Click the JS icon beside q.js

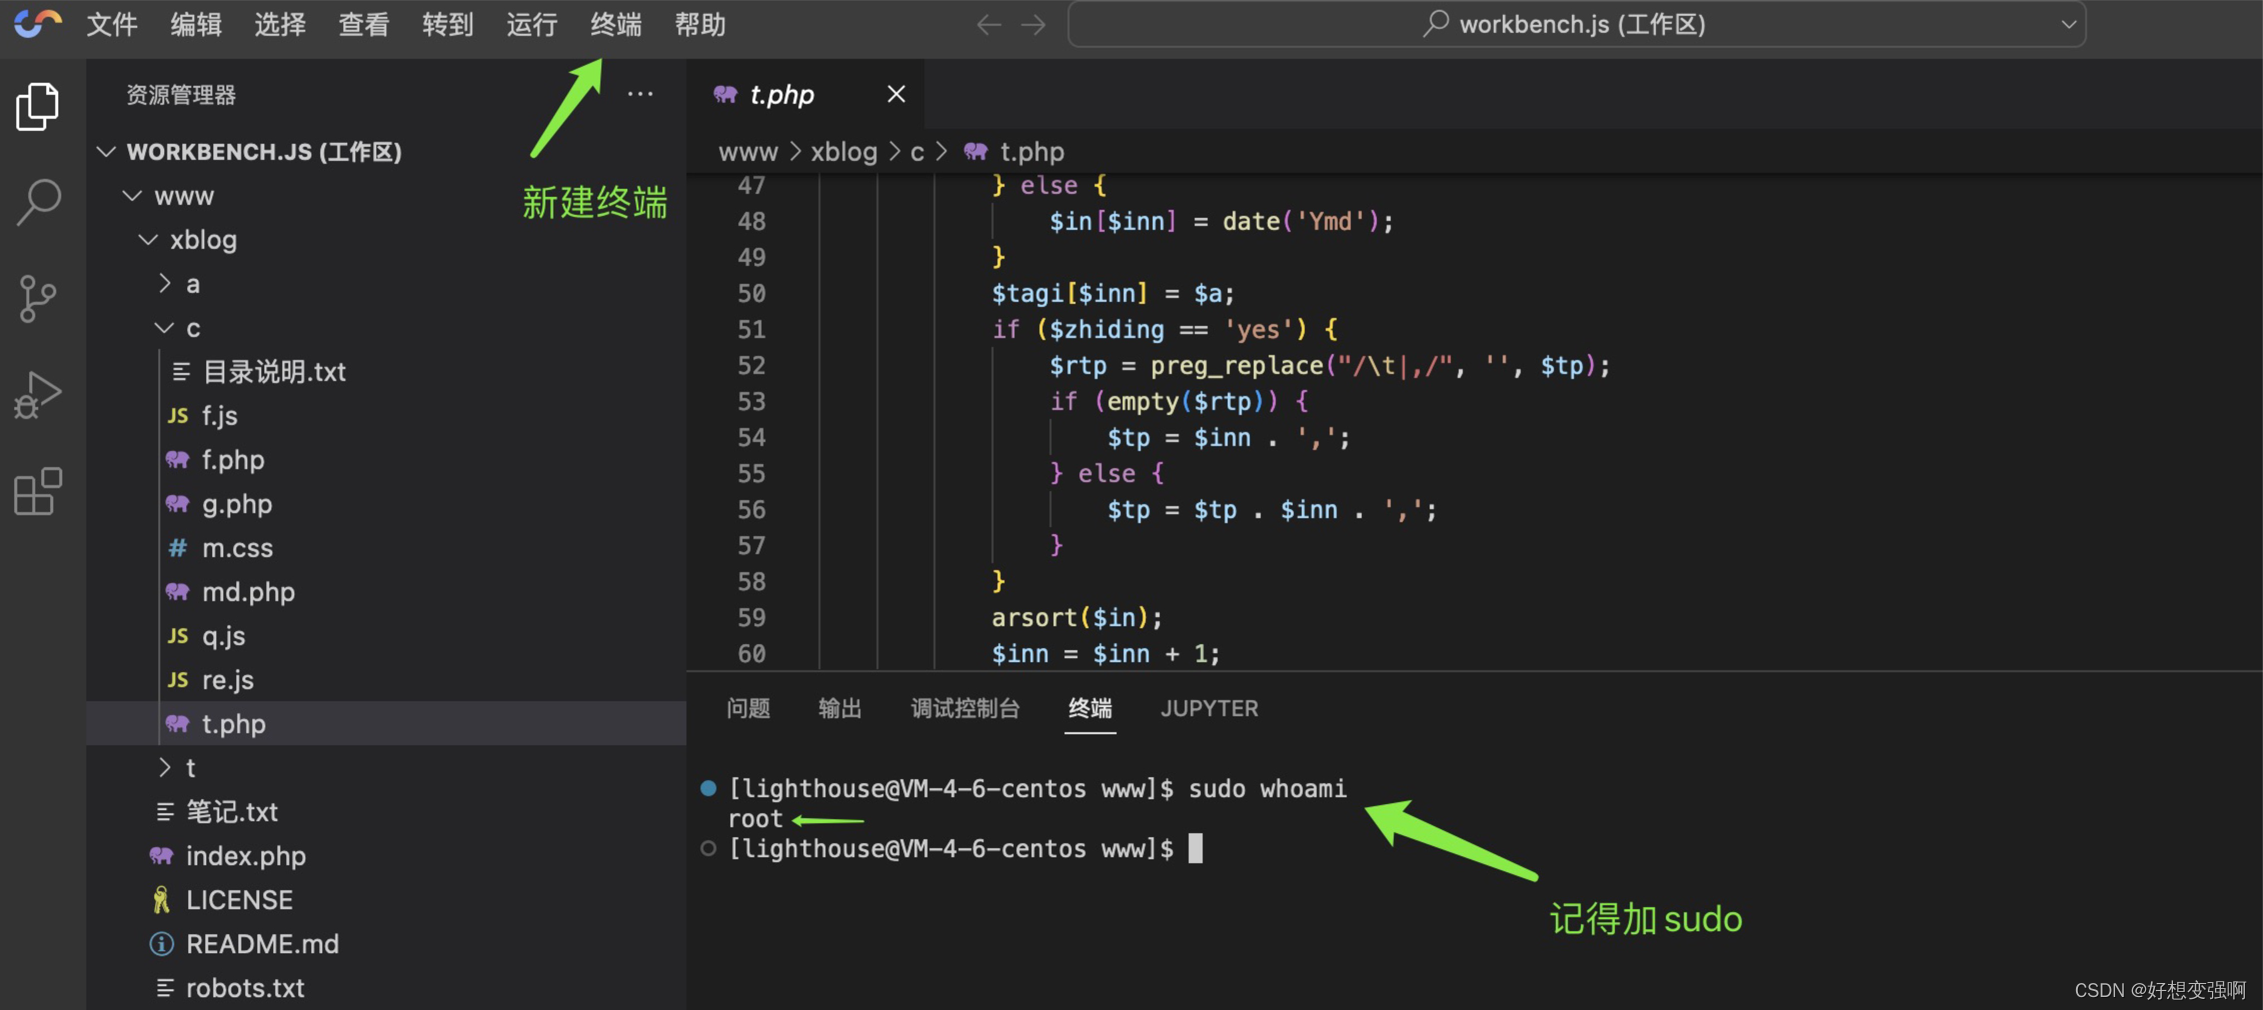[x=178, y=636]
